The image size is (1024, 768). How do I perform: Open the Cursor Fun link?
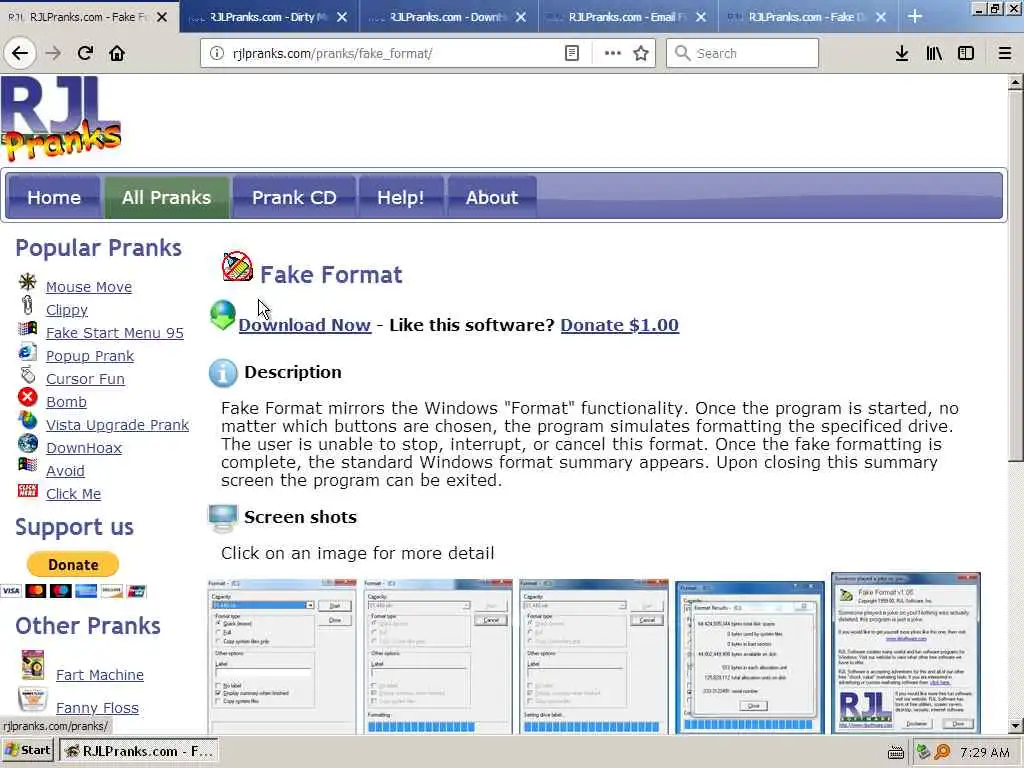click(85, 379)
